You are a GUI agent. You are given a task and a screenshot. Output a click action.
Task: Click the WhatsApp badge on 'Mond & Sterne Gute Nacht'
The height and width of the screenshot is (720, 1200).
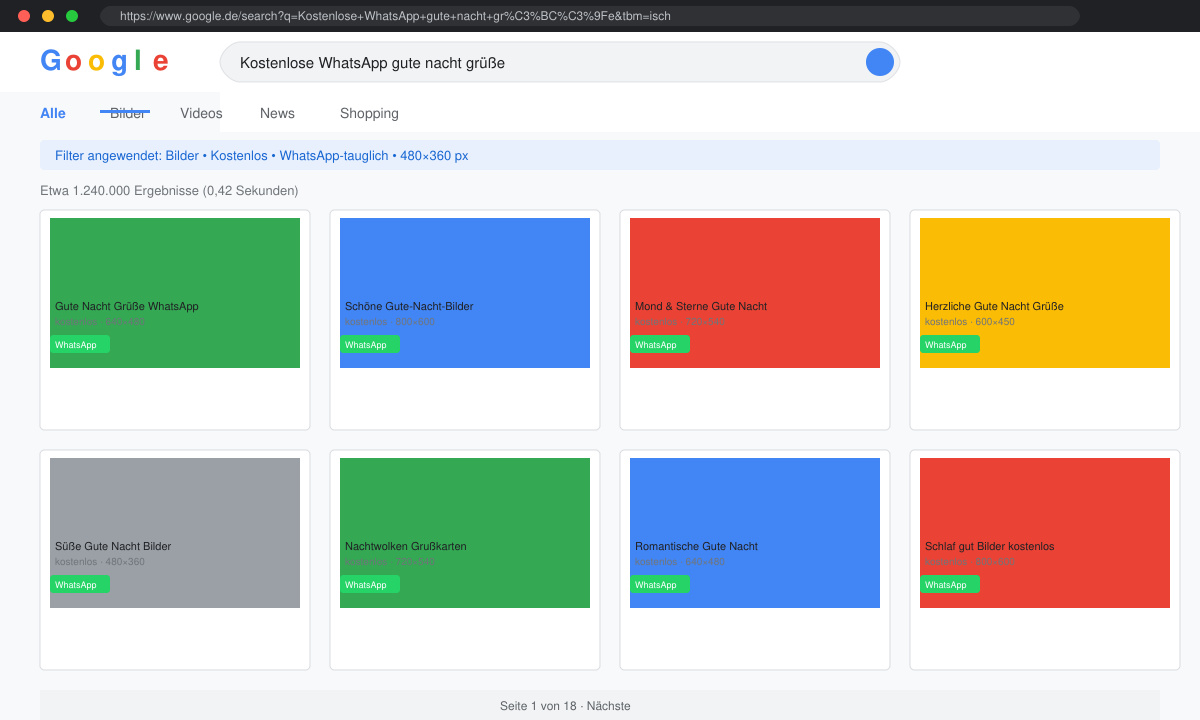660,344
